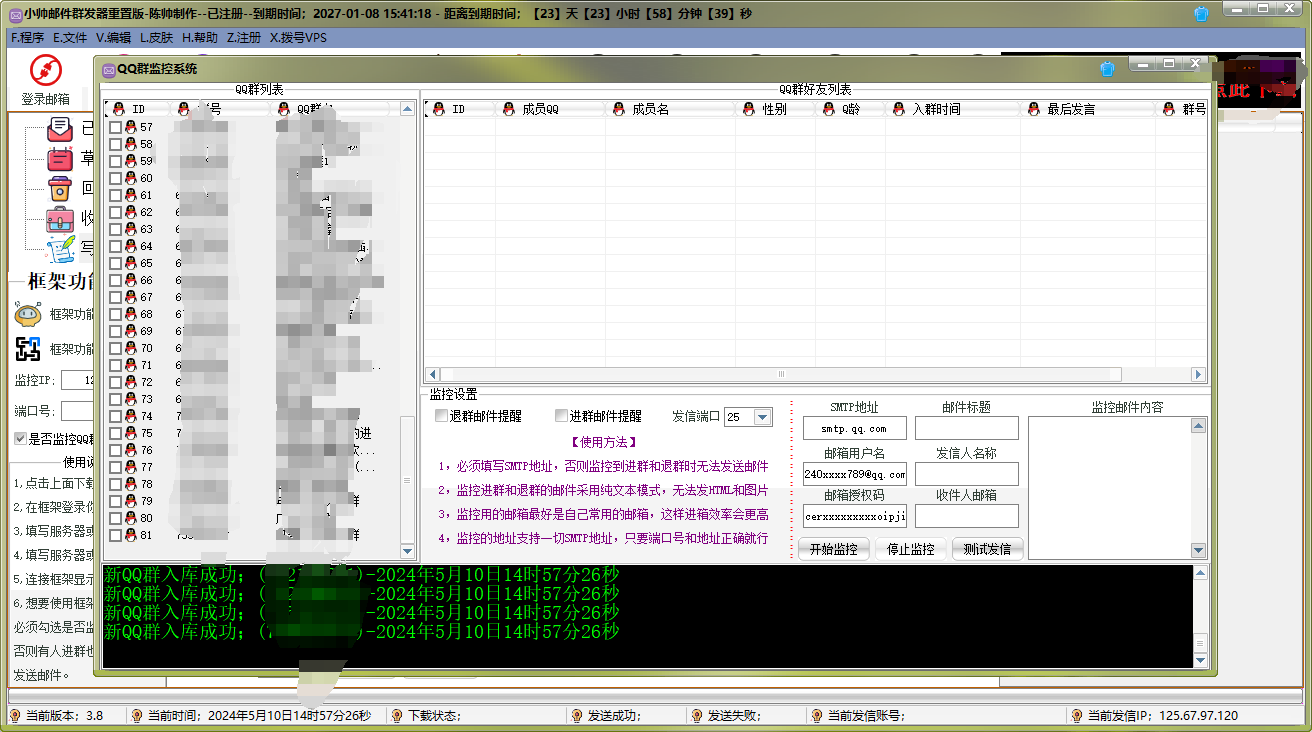Click the penguin icon in row 58
Screen dimensions: 1312x732
click(130, 144)
